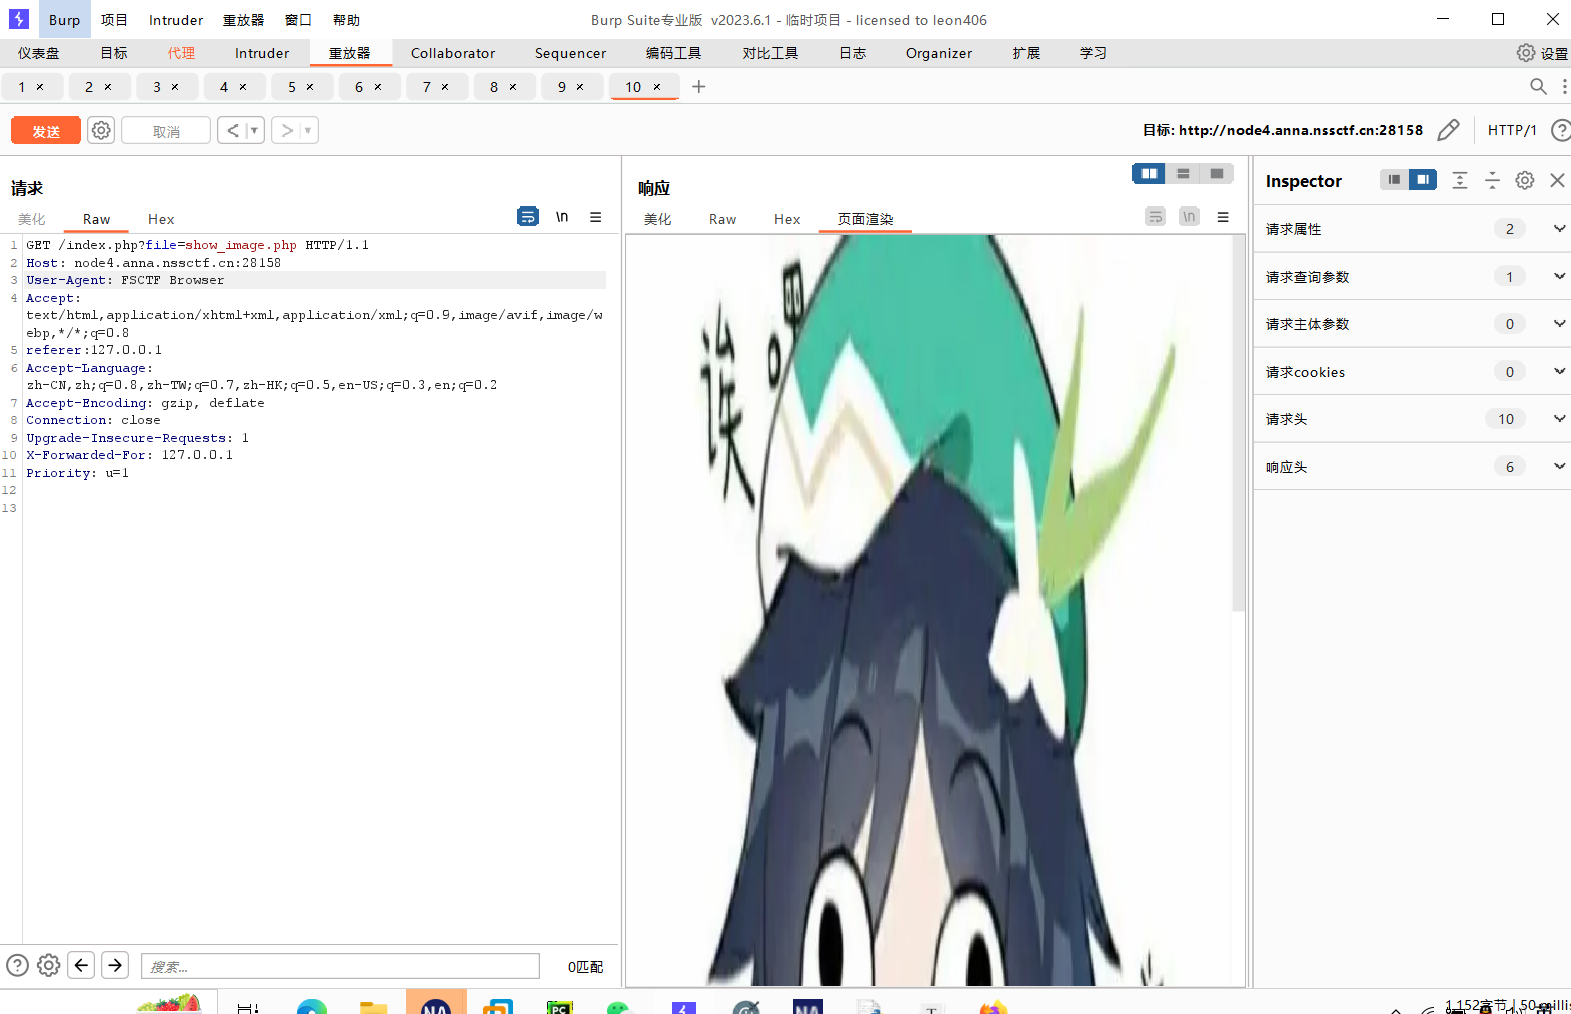The height and width of the screenshot is (1014, 1571).
Task: Open the Intruder menu in menu bar
Action: [x=176, y=20]
